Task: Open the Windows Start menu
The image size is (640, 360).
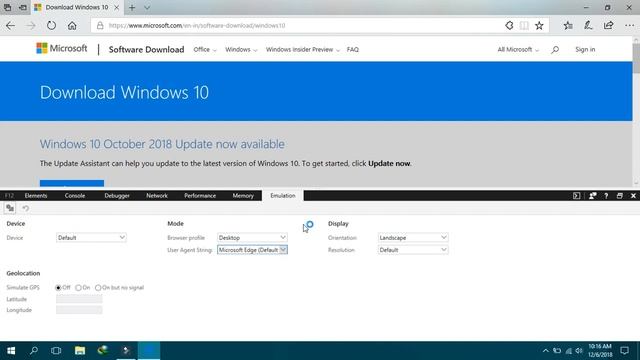Action: tap(11, 351)
